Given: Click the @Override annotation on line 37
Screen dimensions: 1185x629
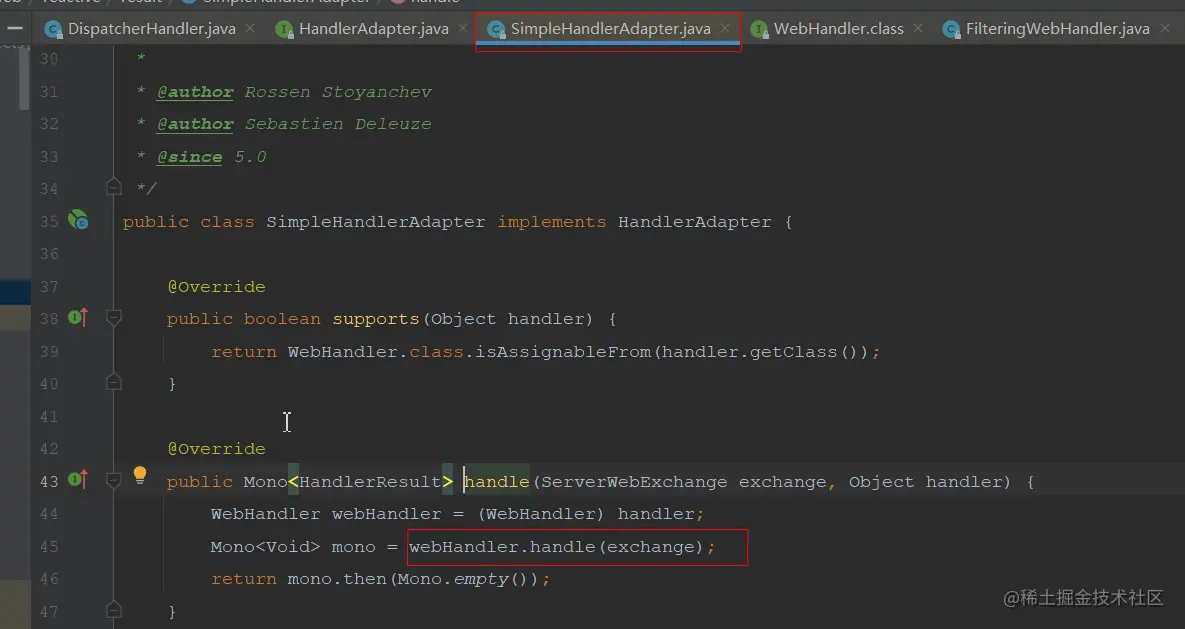Looking at the screenshot, I should click(216, 287).
